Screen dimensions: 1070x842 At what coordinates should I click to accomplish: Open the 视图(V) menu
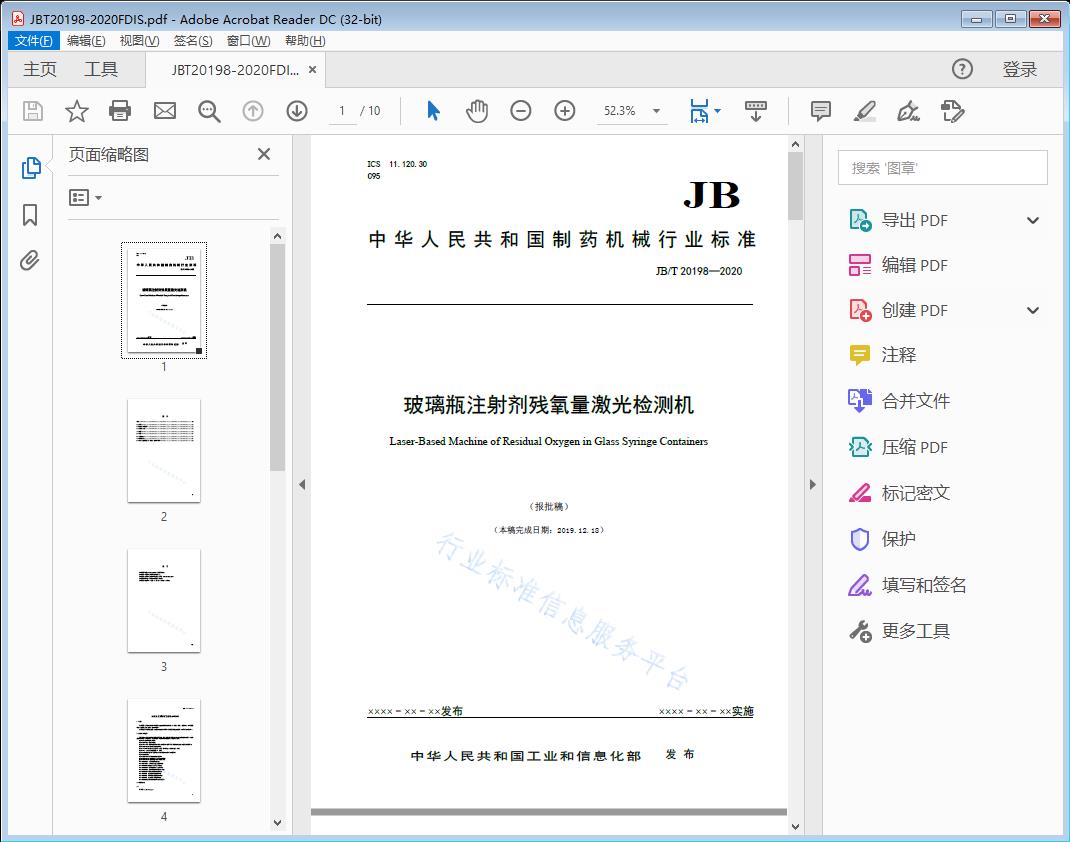139,41
